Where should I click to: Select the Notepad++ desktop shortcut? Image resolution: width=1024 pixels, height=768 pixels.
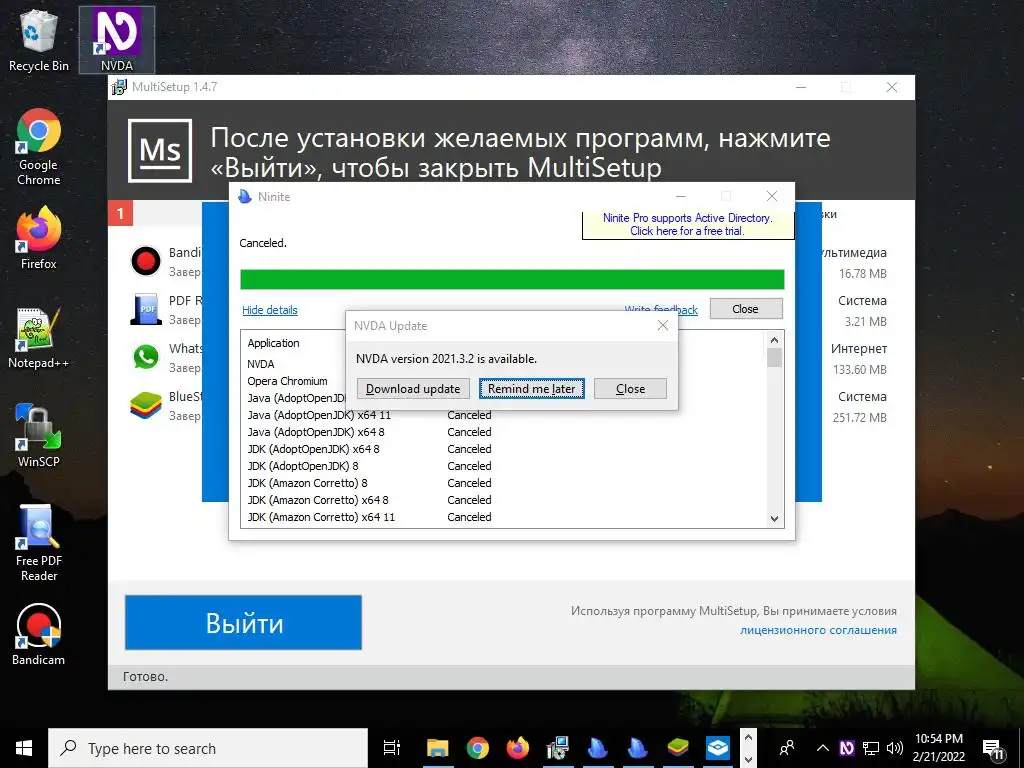[x=39, y=338]
